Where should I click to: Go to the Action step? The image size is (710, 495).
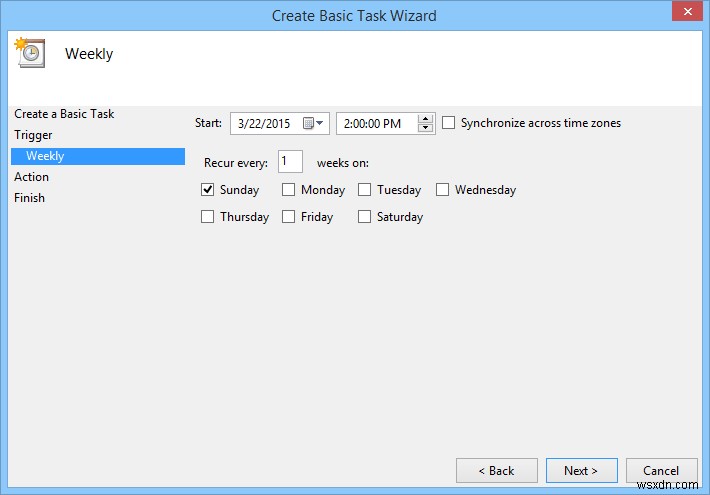click(x=31, y=177)
